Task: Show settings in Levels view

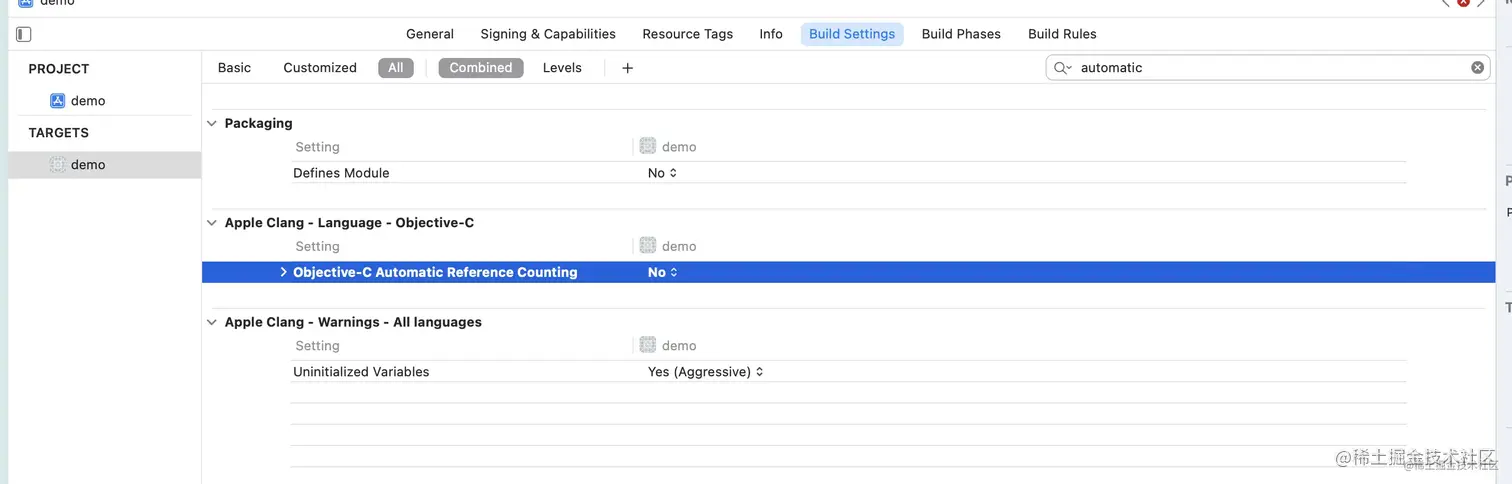Action: point(562,68)
